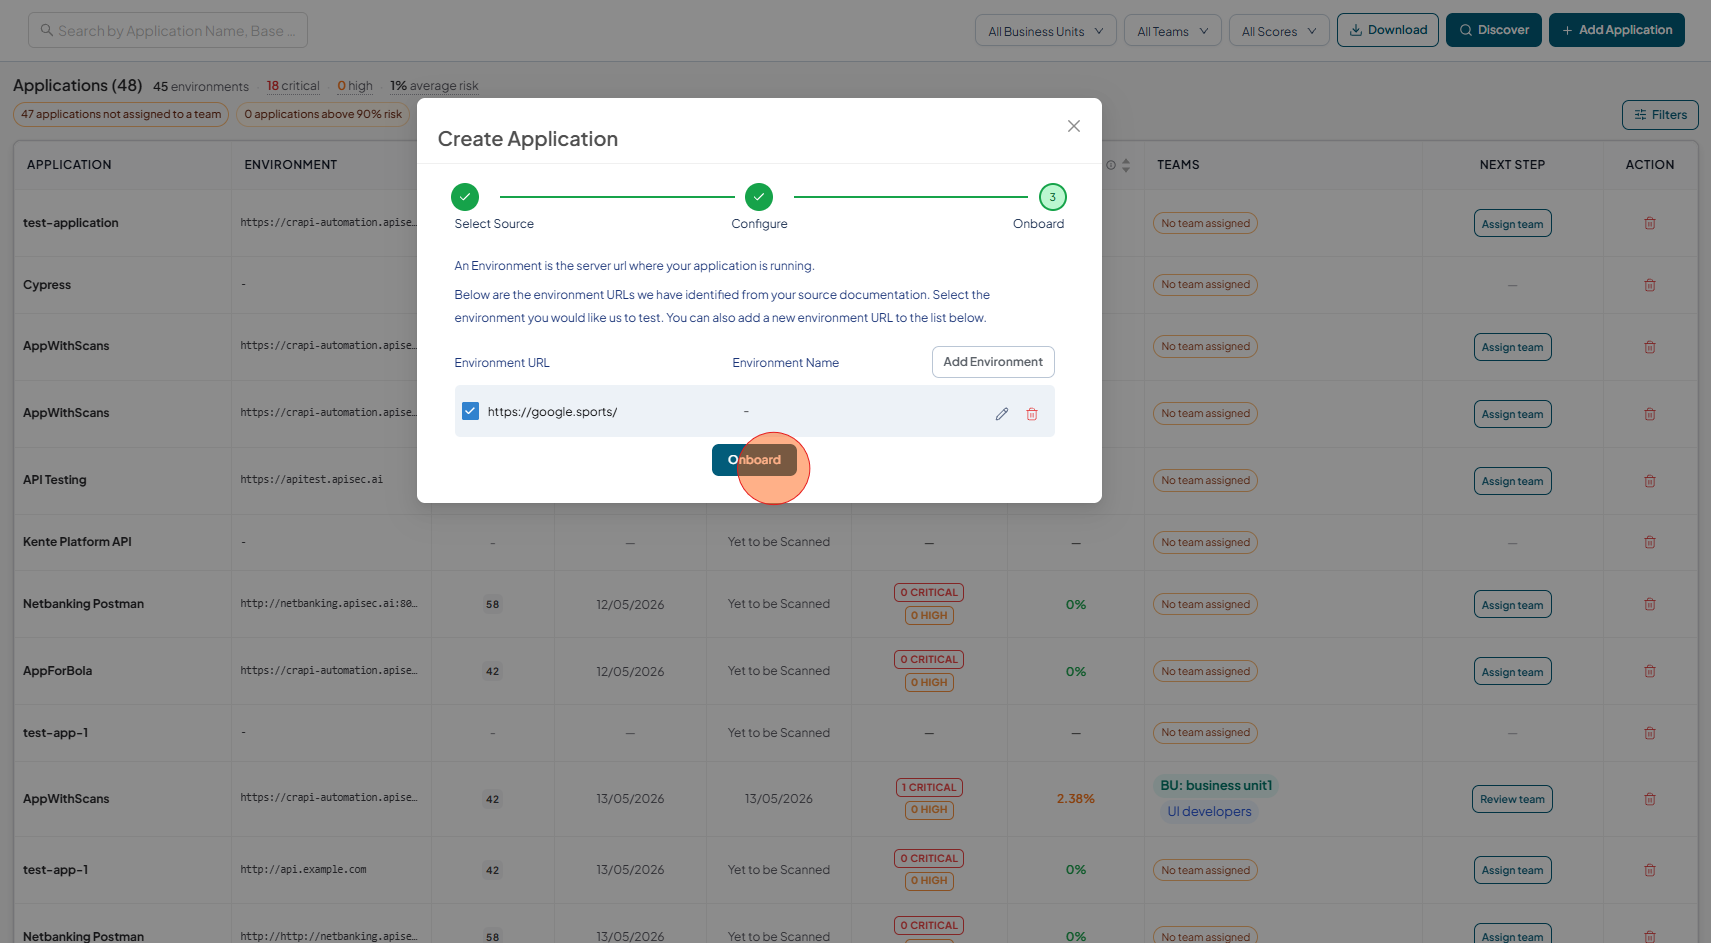Open the Filters panel
This screenshot has height=943, width=1711.
(x=1660, y=115)
